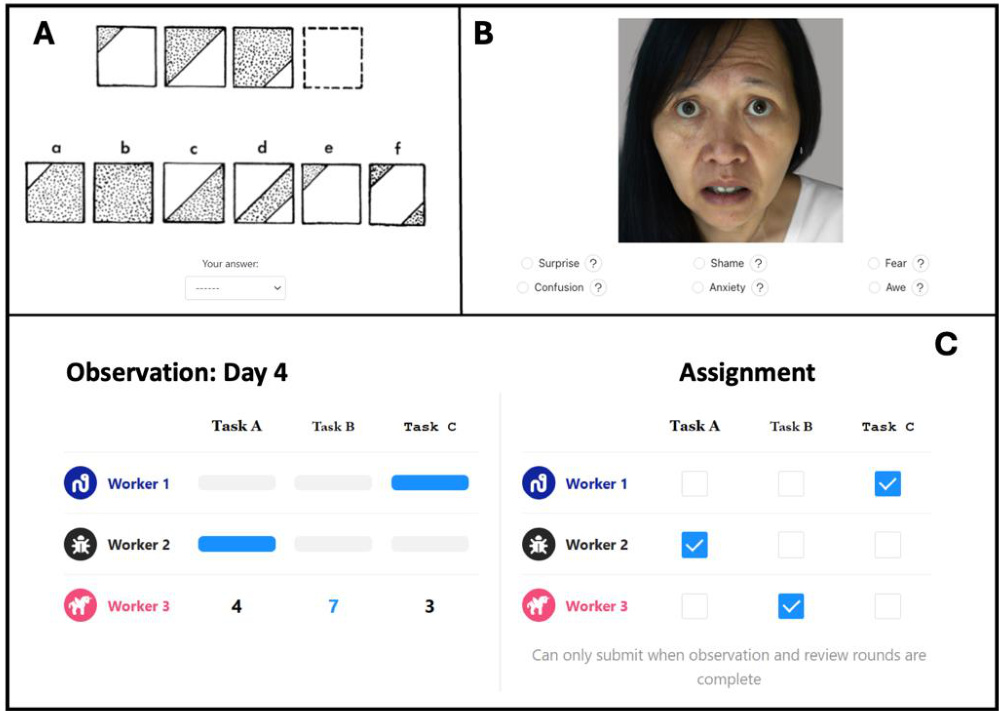The image size is (999, 711).
Task: Click the Task C column header in Observation
Action: 430,427
